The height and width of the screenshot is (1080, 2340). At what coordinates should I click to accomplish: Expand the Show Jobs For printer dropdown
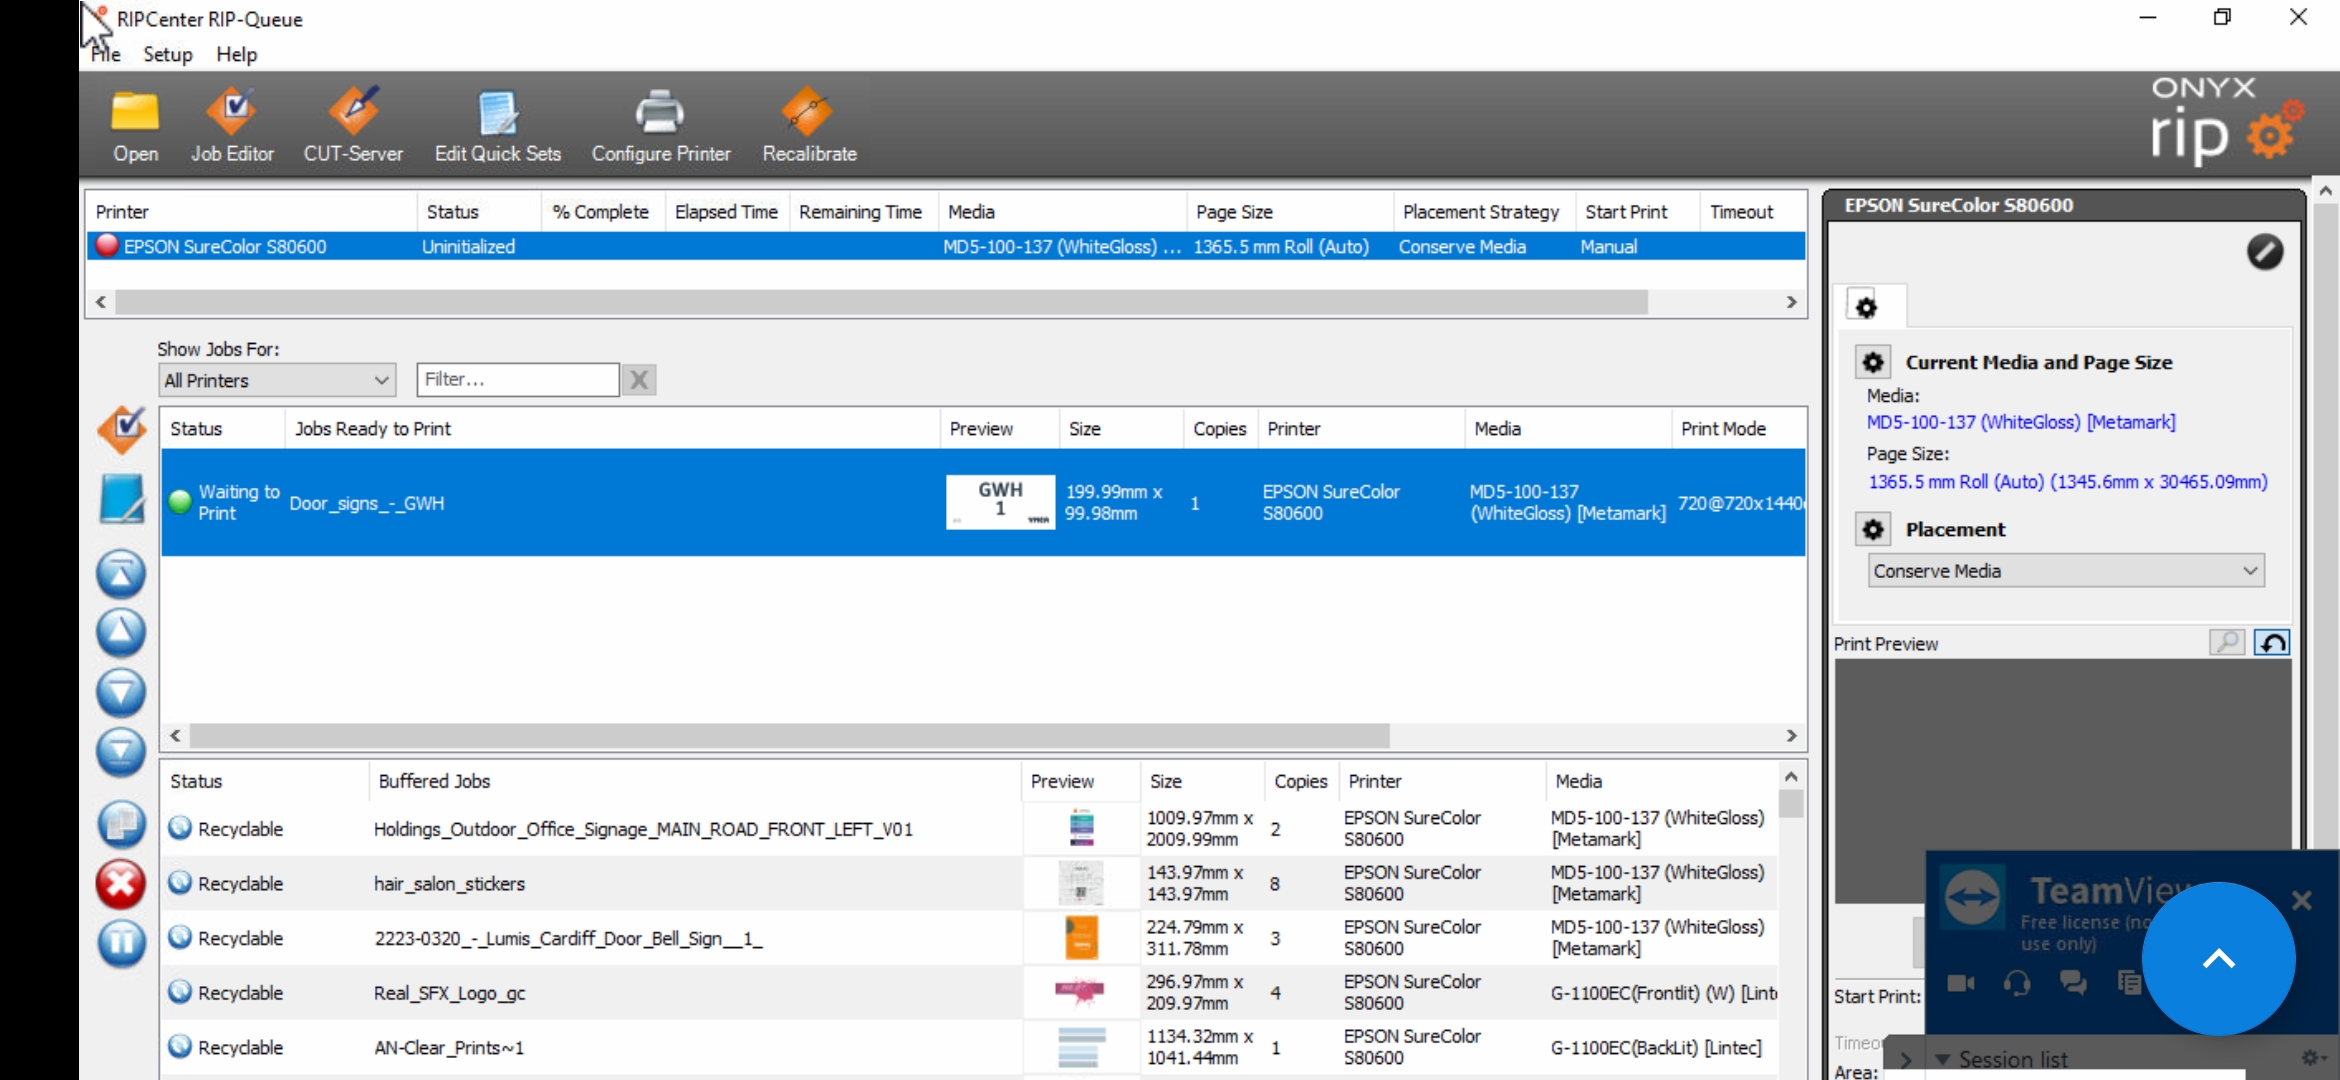coord(277,380)
